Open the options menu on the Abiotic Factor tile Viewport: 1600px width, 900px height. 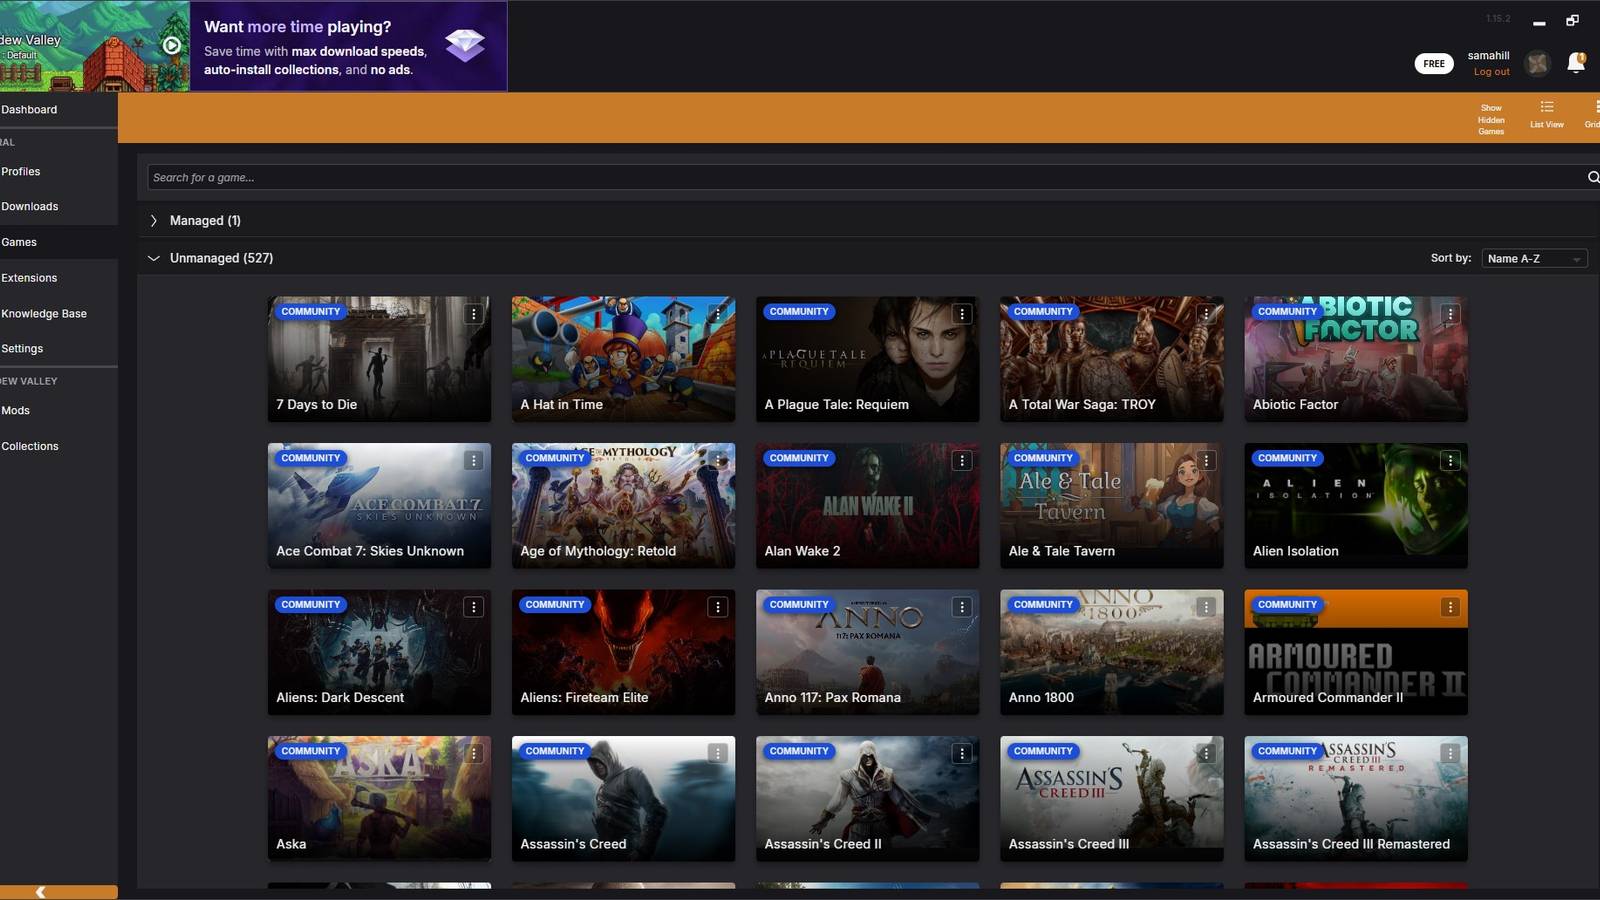[x=1450, y=313]
